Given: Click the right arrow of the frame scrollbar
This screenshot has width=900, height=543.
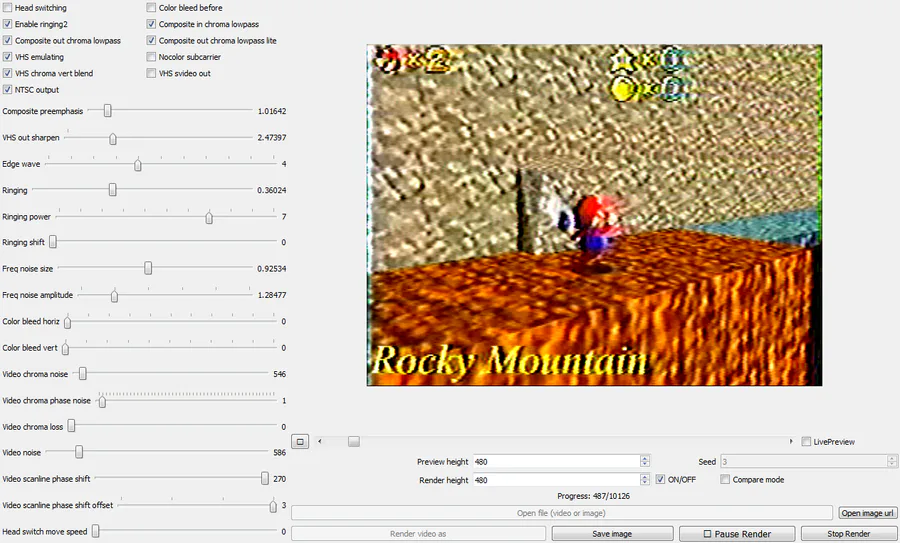Looking at the screenshot, I should point(791,441).
